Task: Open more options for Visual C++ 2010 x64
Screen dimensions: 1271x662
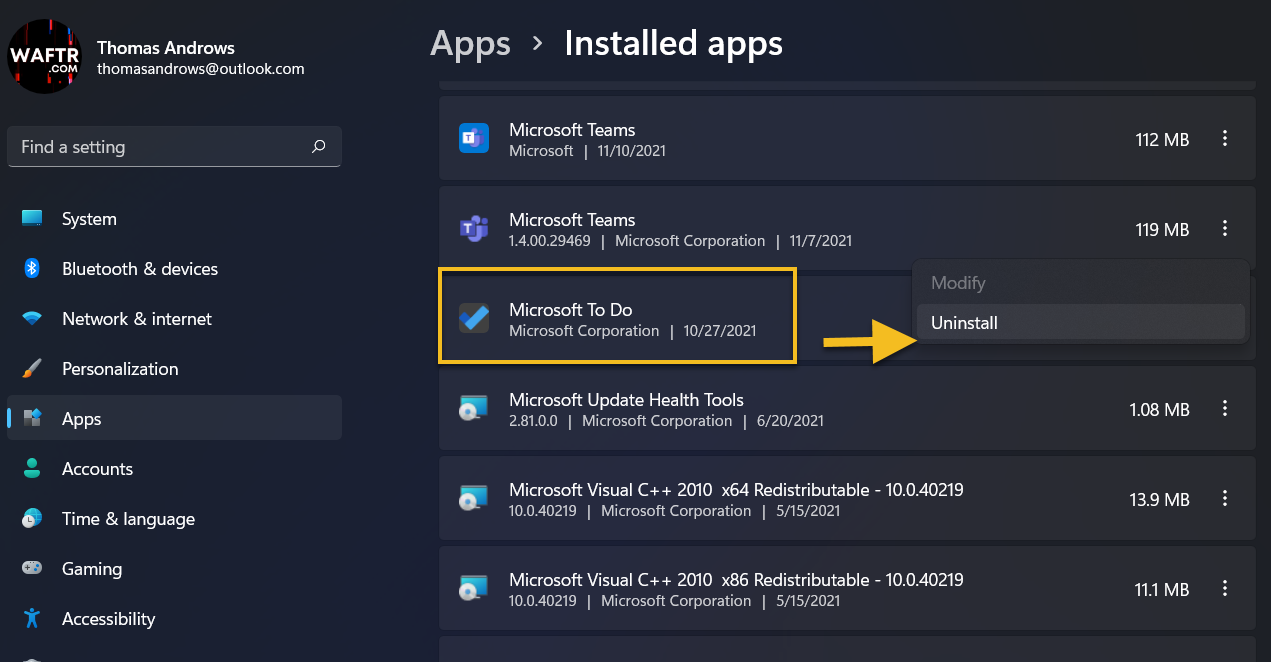Action: [1225, 499]
